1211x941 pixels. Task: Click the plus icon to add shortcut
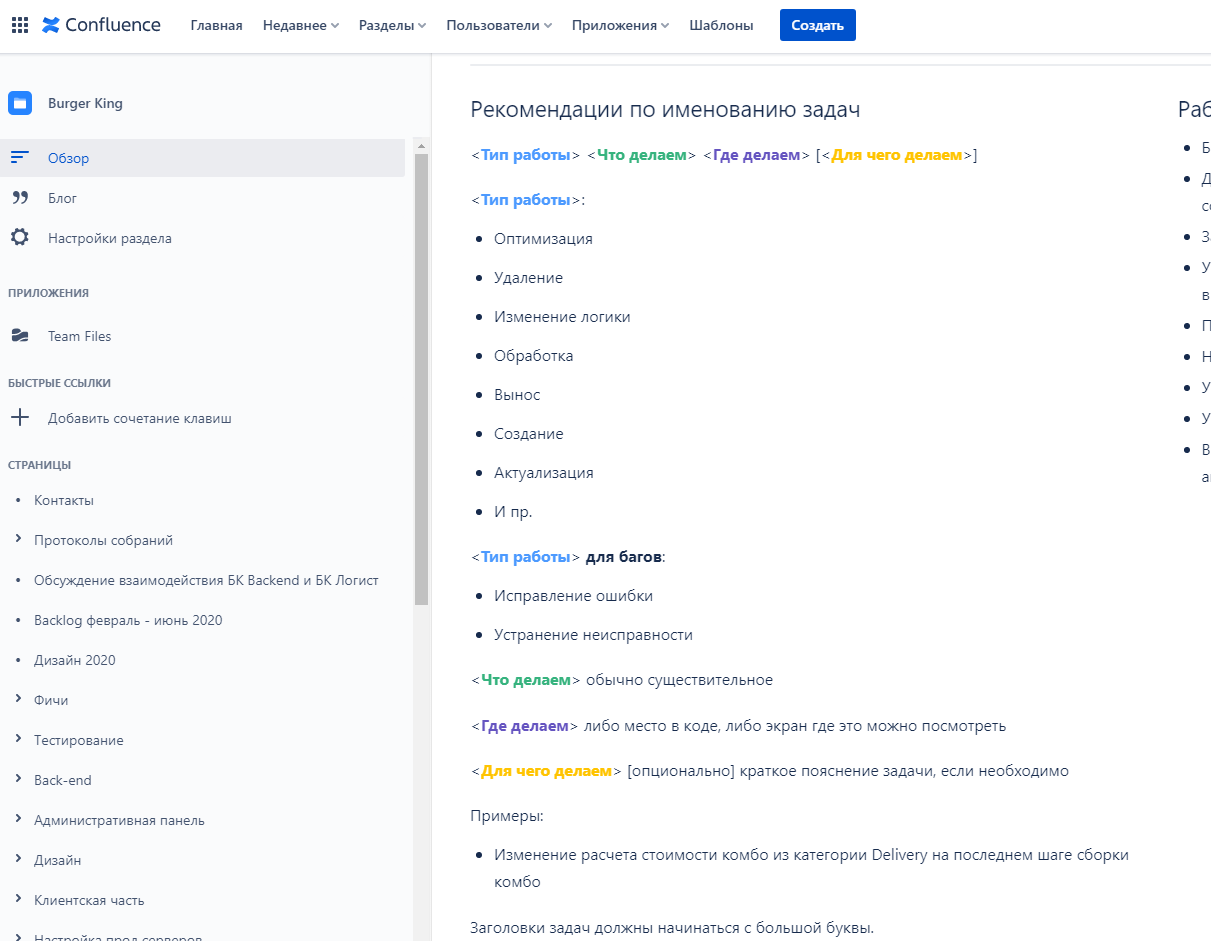[x=20, y=418]
